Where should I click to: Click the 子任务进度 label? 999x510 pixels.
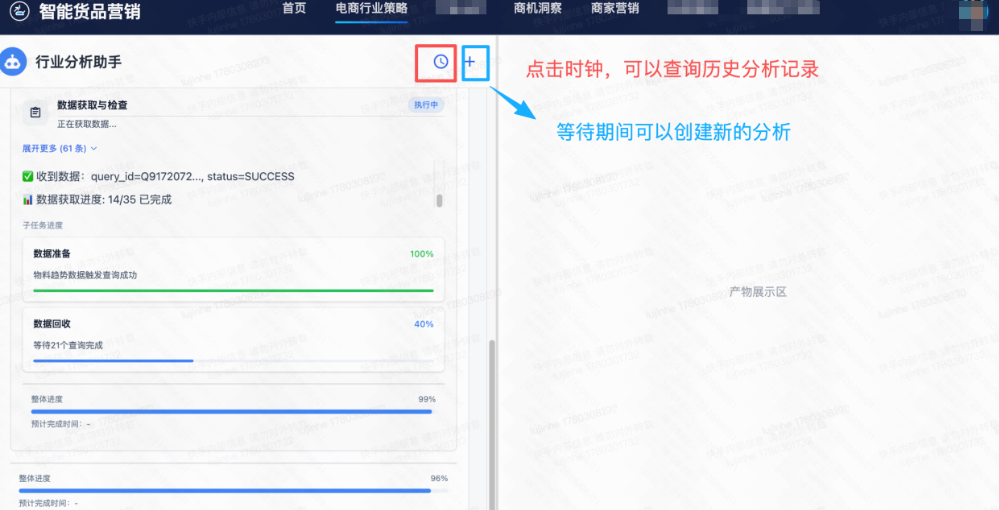[x=43, y=225]
